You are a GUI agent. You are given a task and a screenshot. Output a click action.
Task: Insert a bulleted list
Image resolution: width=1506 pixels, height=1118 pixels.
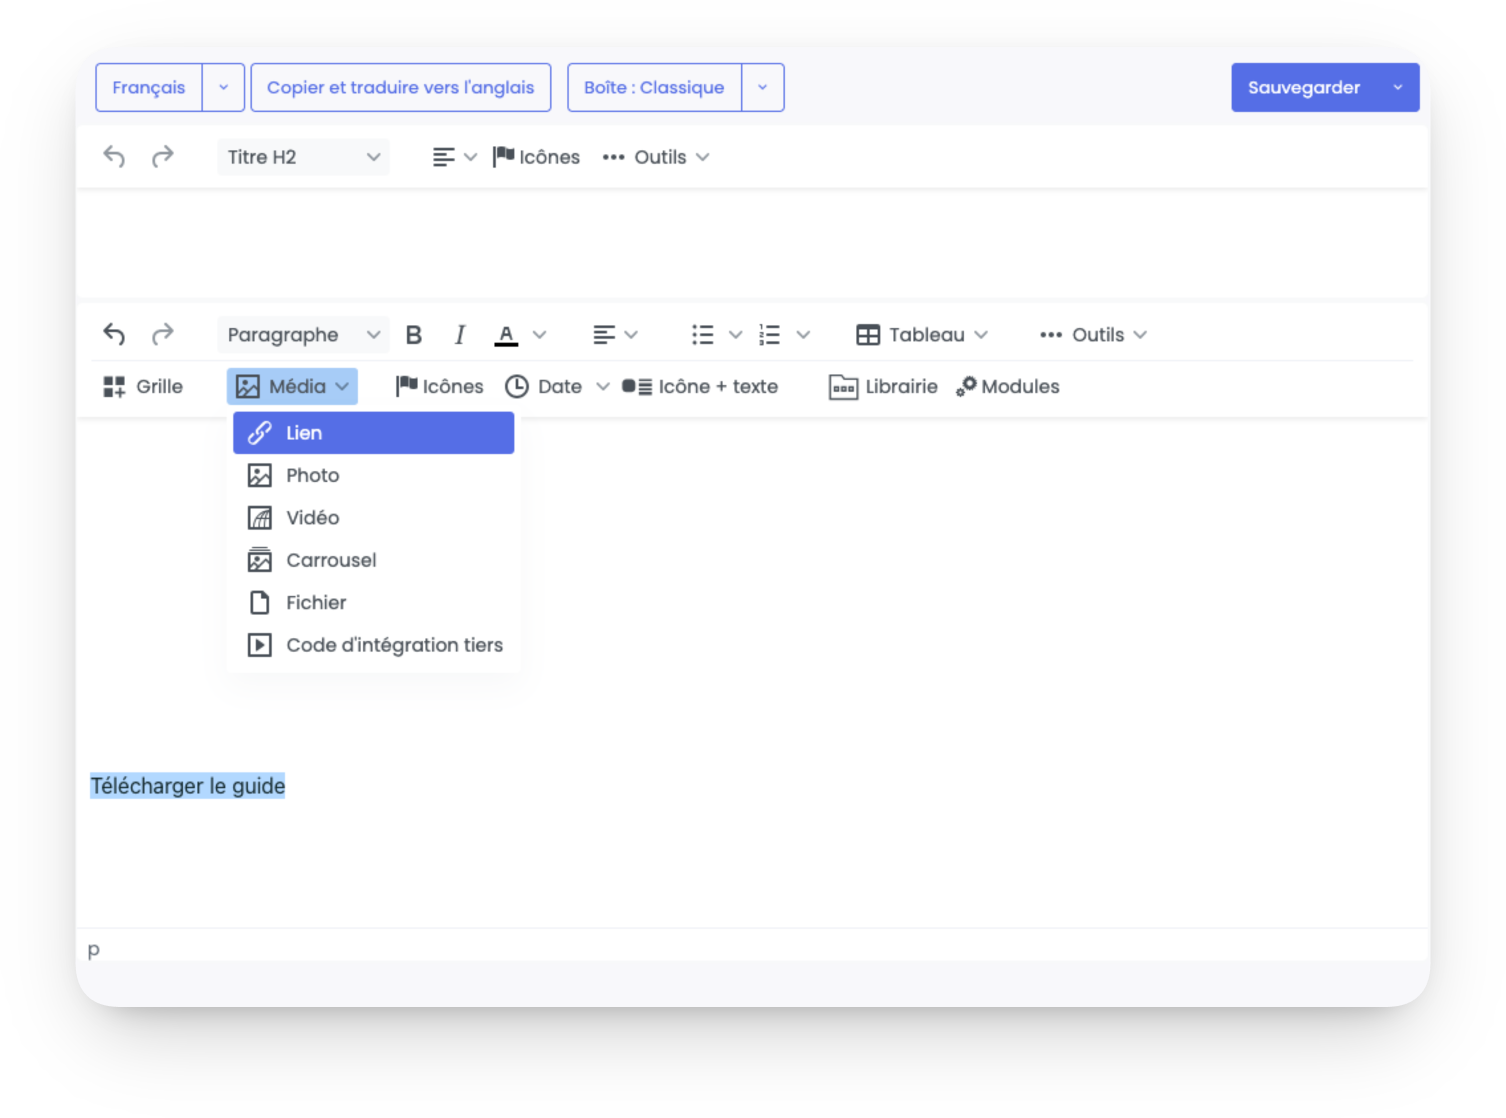click(x=703, y=335)
